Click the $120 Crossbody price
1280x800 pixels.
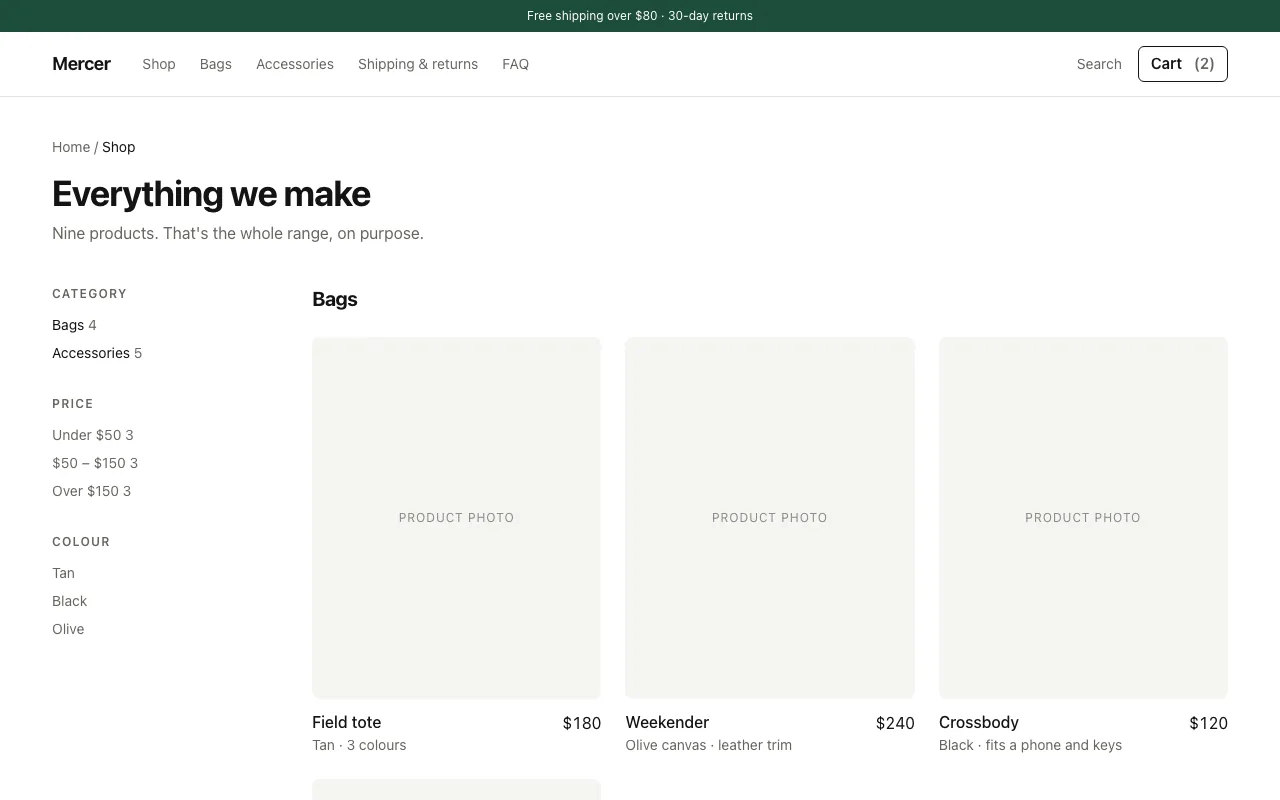(x=1208, y=723)
